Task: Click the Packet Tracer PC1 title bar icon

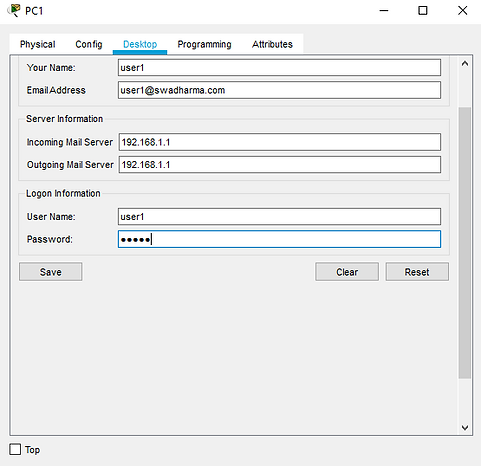Action: coord(14,10)
